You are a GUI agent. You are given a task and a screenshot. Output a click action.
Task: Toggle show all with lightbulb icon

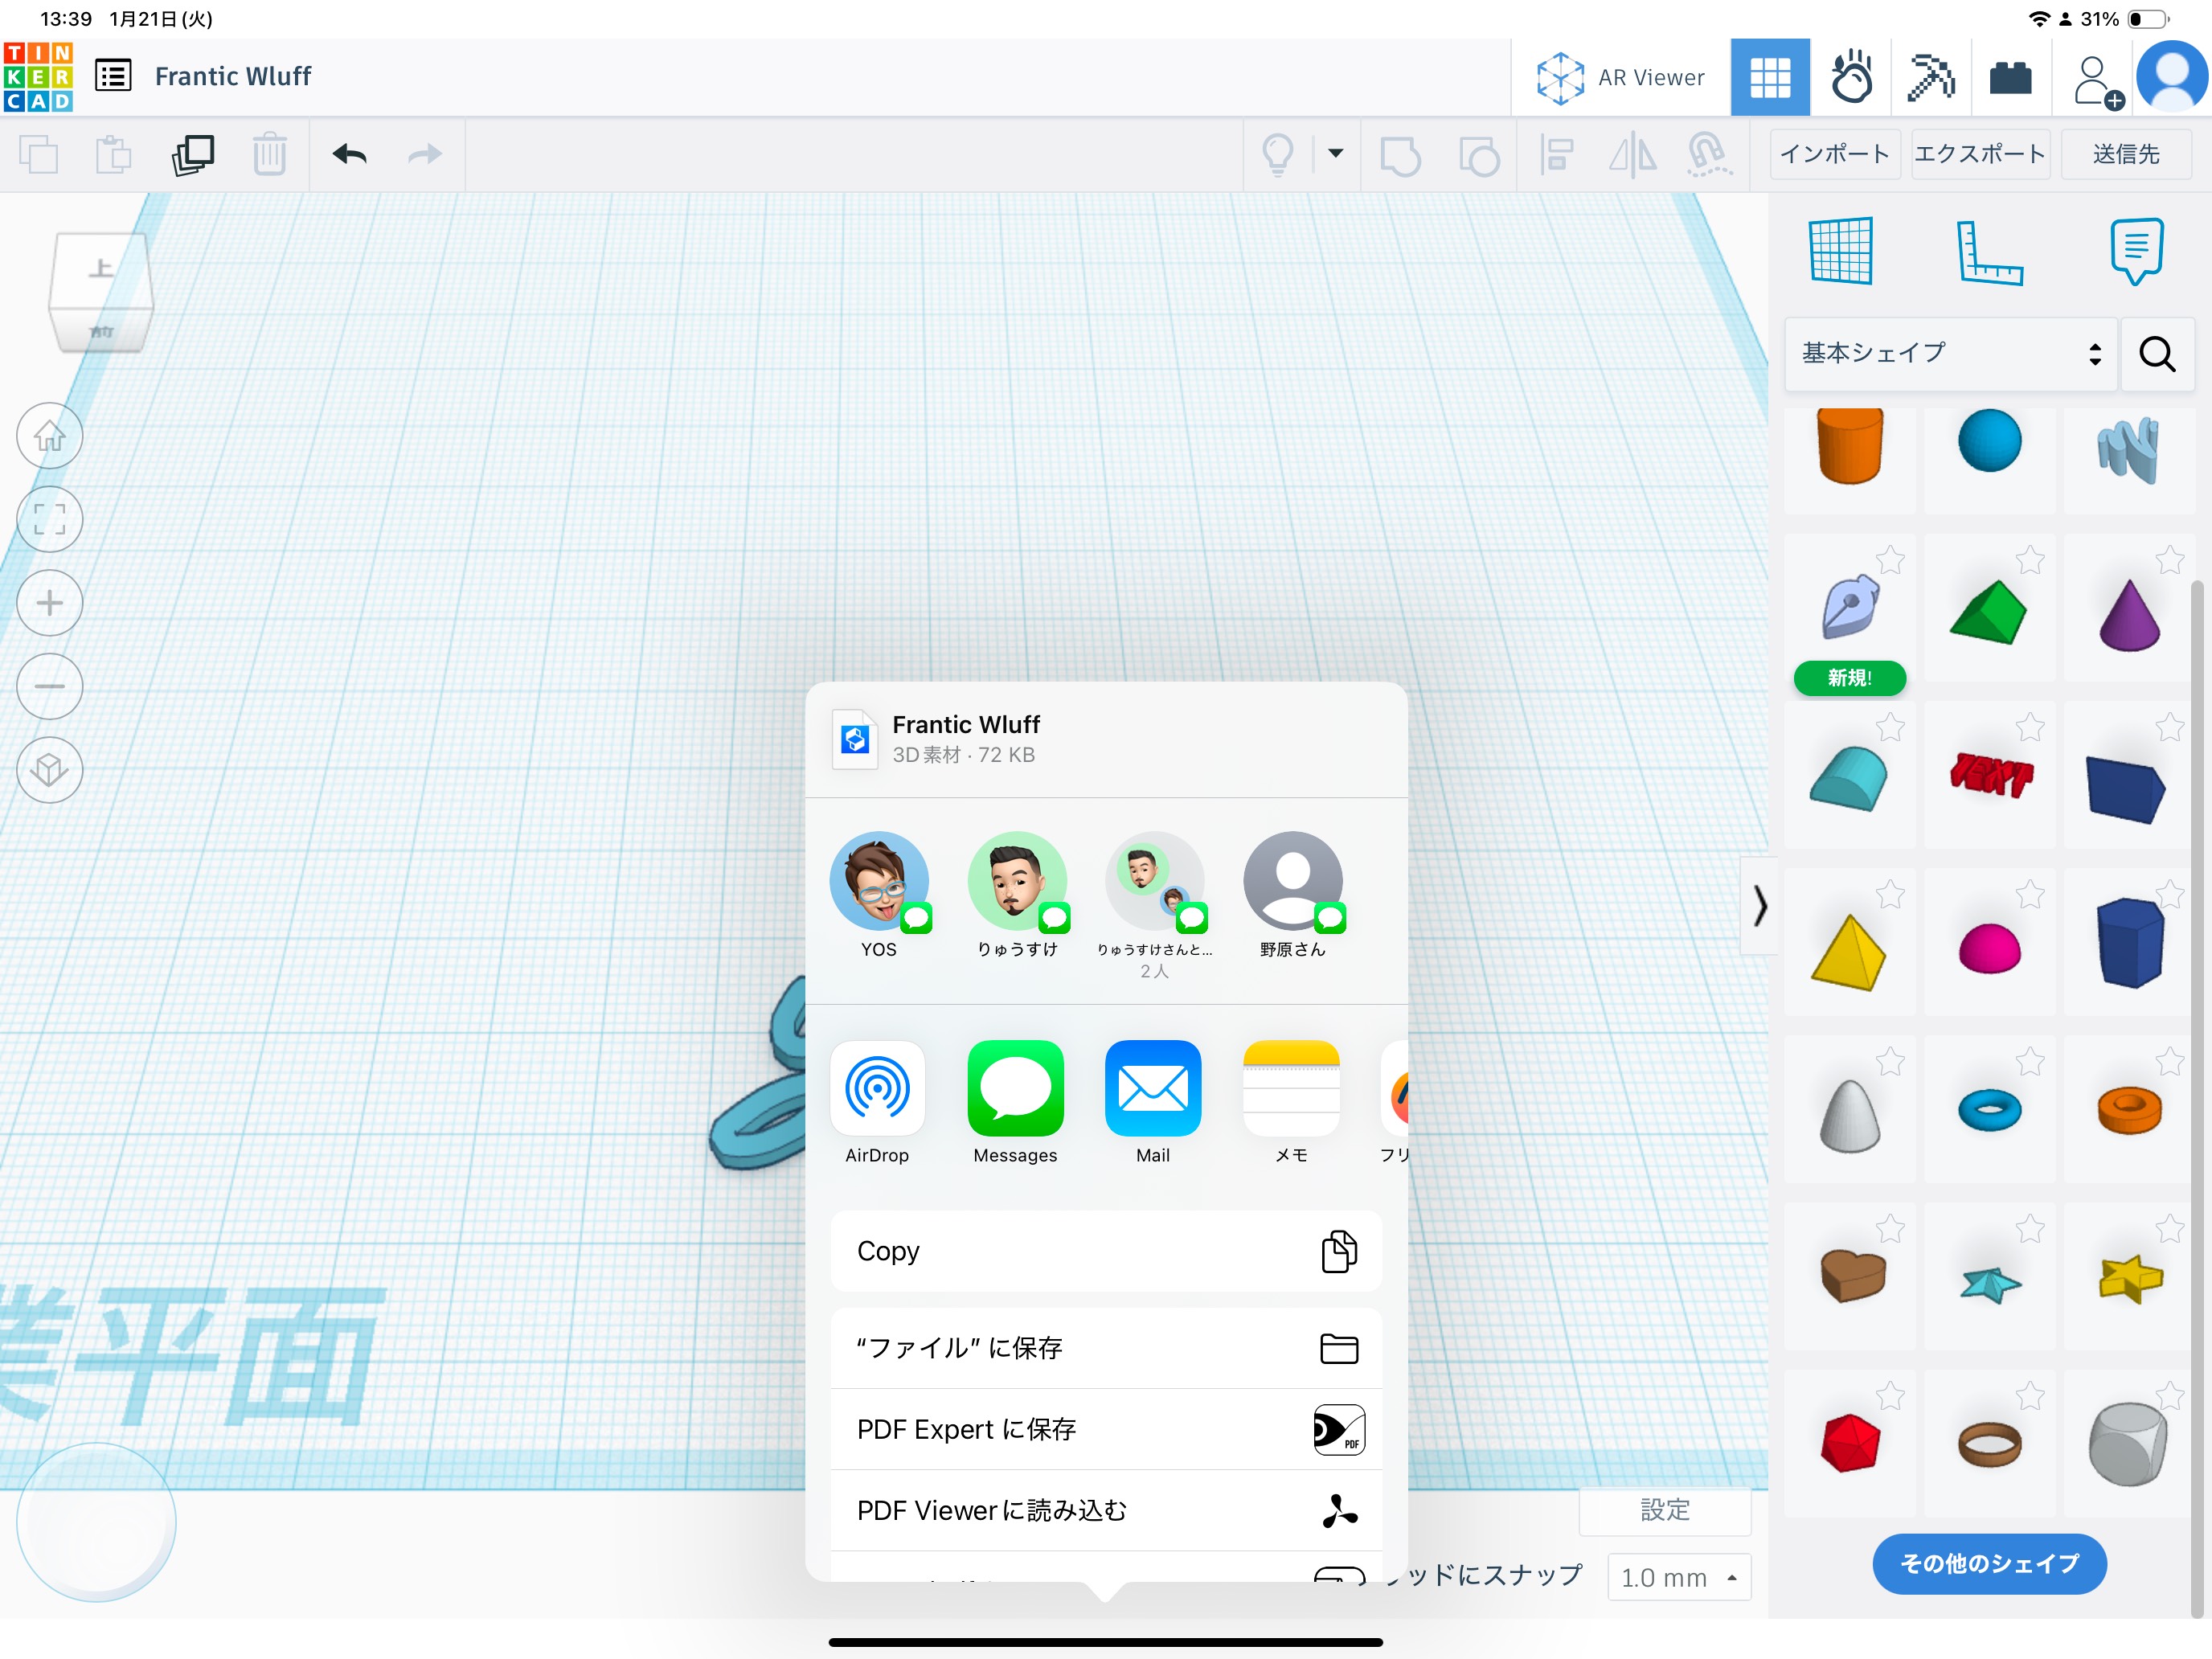coord(1278,154)
